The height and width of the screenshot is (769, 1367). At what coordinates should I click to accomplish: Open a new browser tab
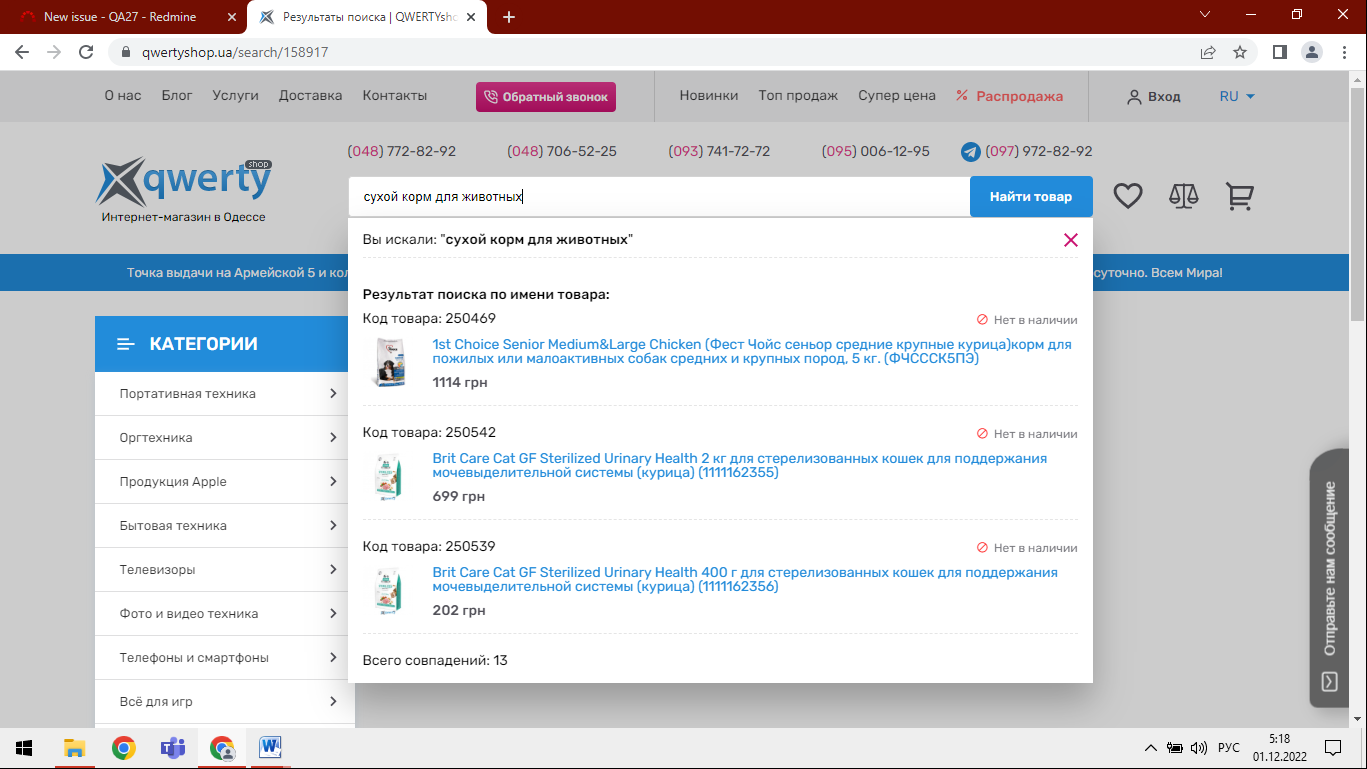(x=509, y=17)
